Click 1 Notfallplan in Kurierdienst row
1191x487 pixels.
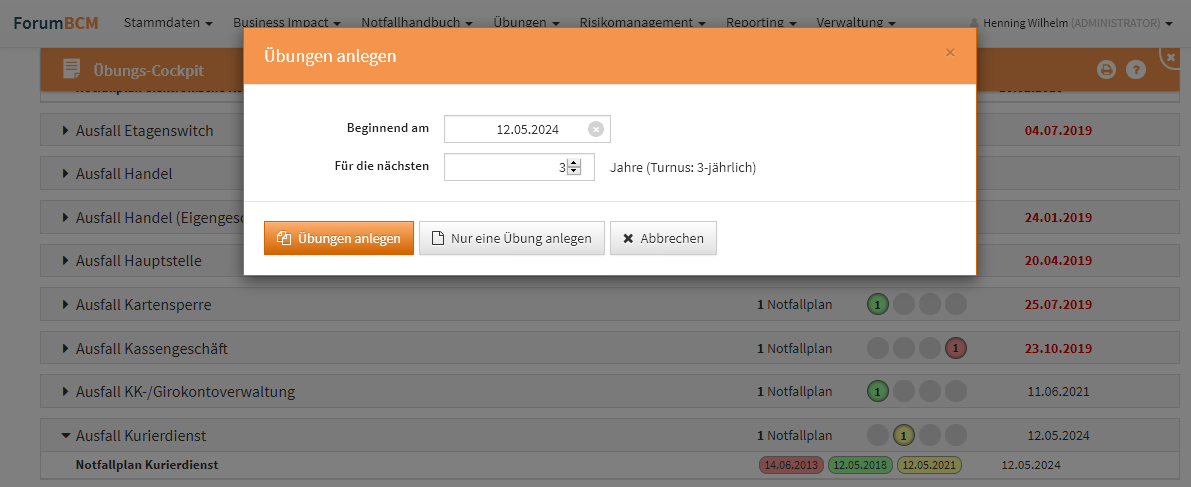795,436
